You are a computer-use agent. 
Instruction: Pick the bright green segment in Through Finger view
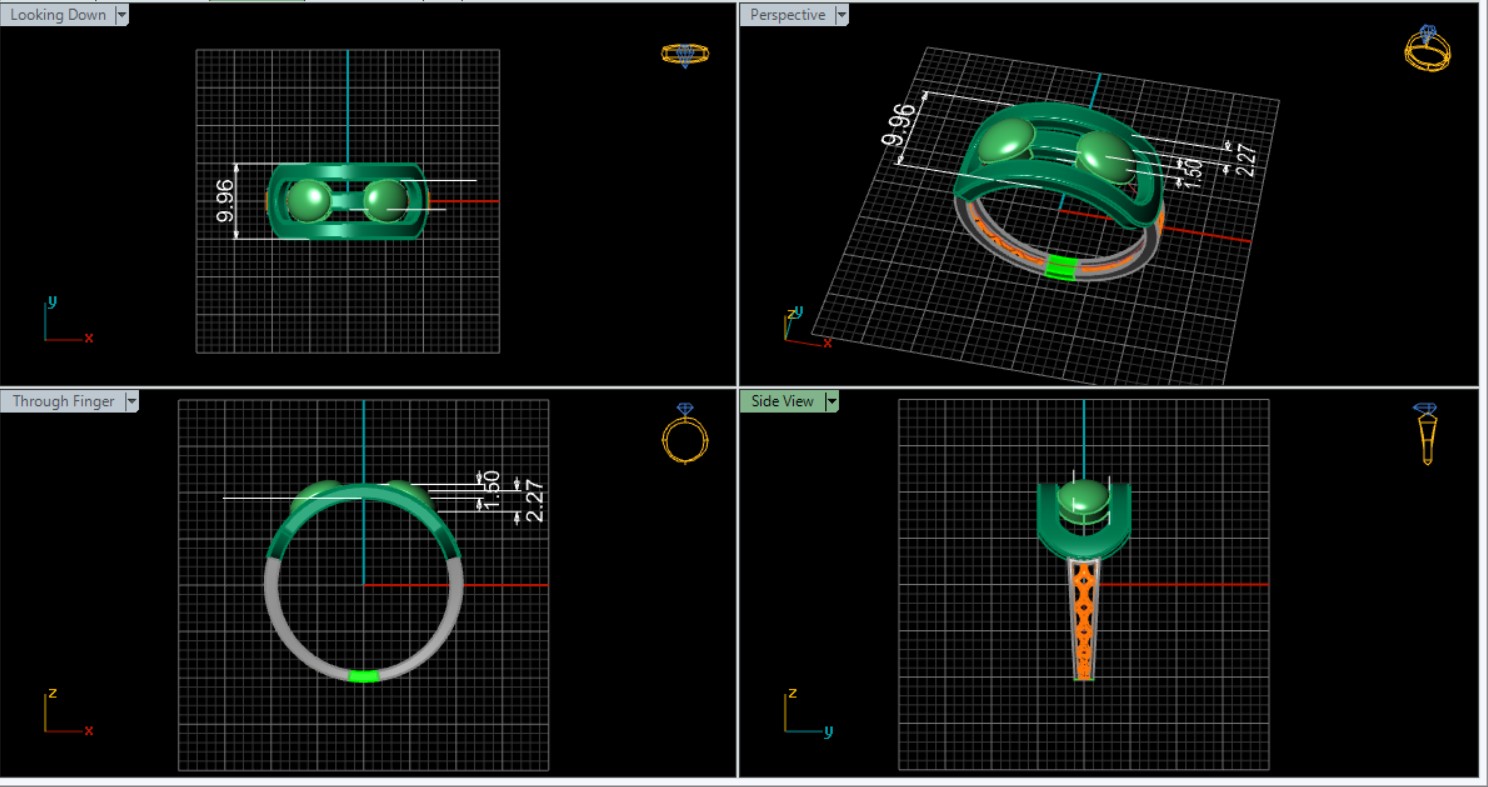[365, 677]
